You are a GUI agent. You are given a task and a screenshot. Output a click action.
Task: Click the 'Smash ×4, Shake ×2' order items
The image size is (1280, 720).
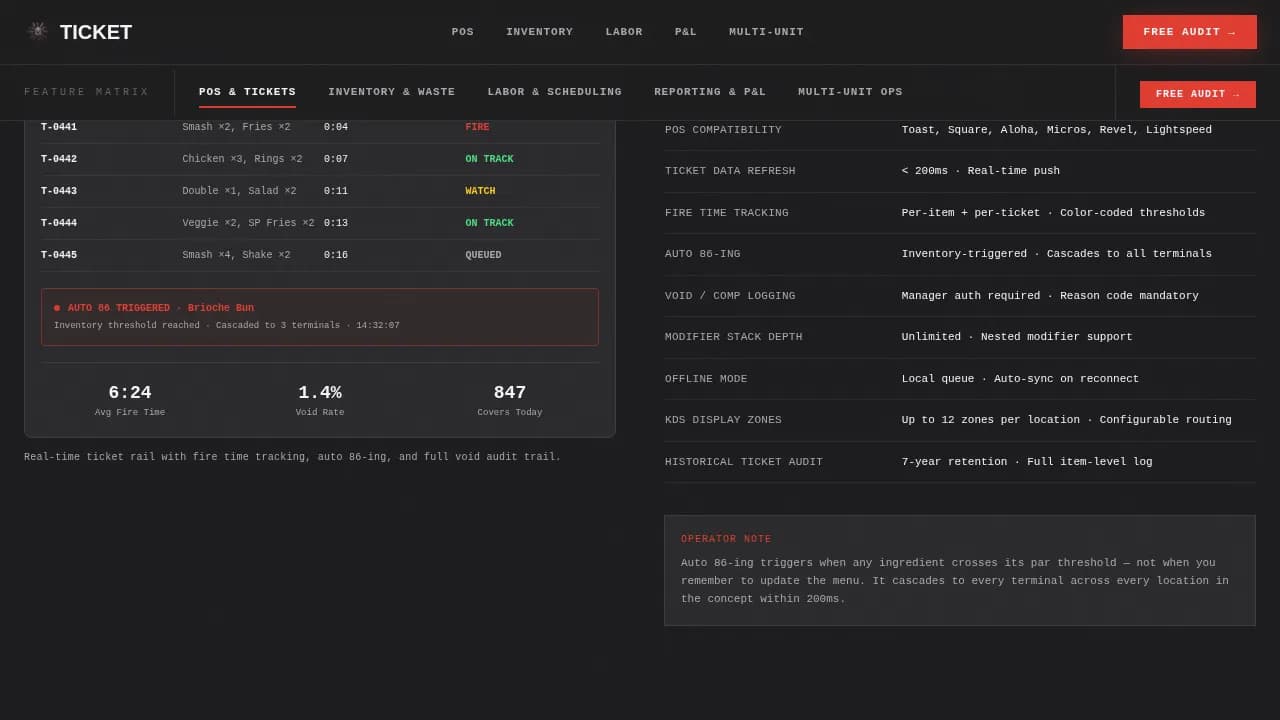click(236, 255)
